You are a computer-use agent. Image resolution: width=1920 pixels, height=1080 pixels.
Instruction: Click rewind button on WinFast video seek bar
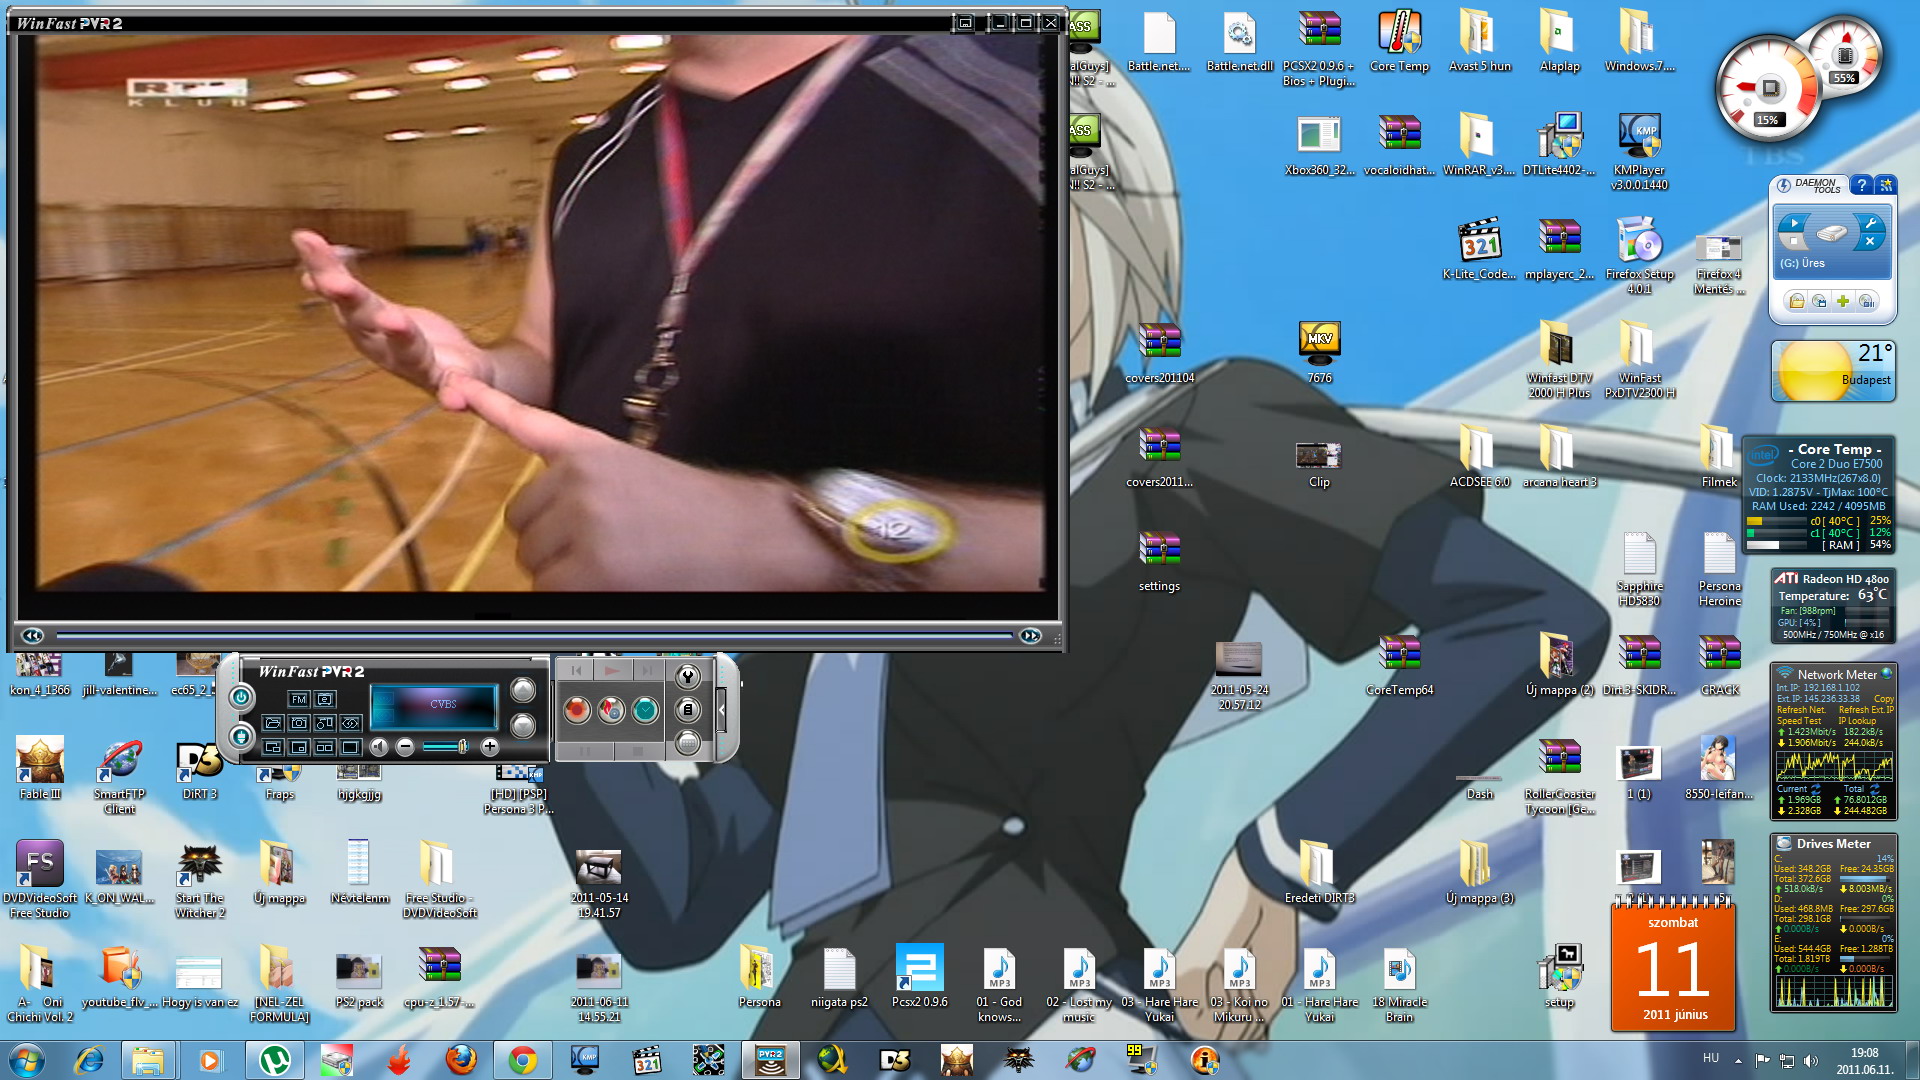pos(33,636)
